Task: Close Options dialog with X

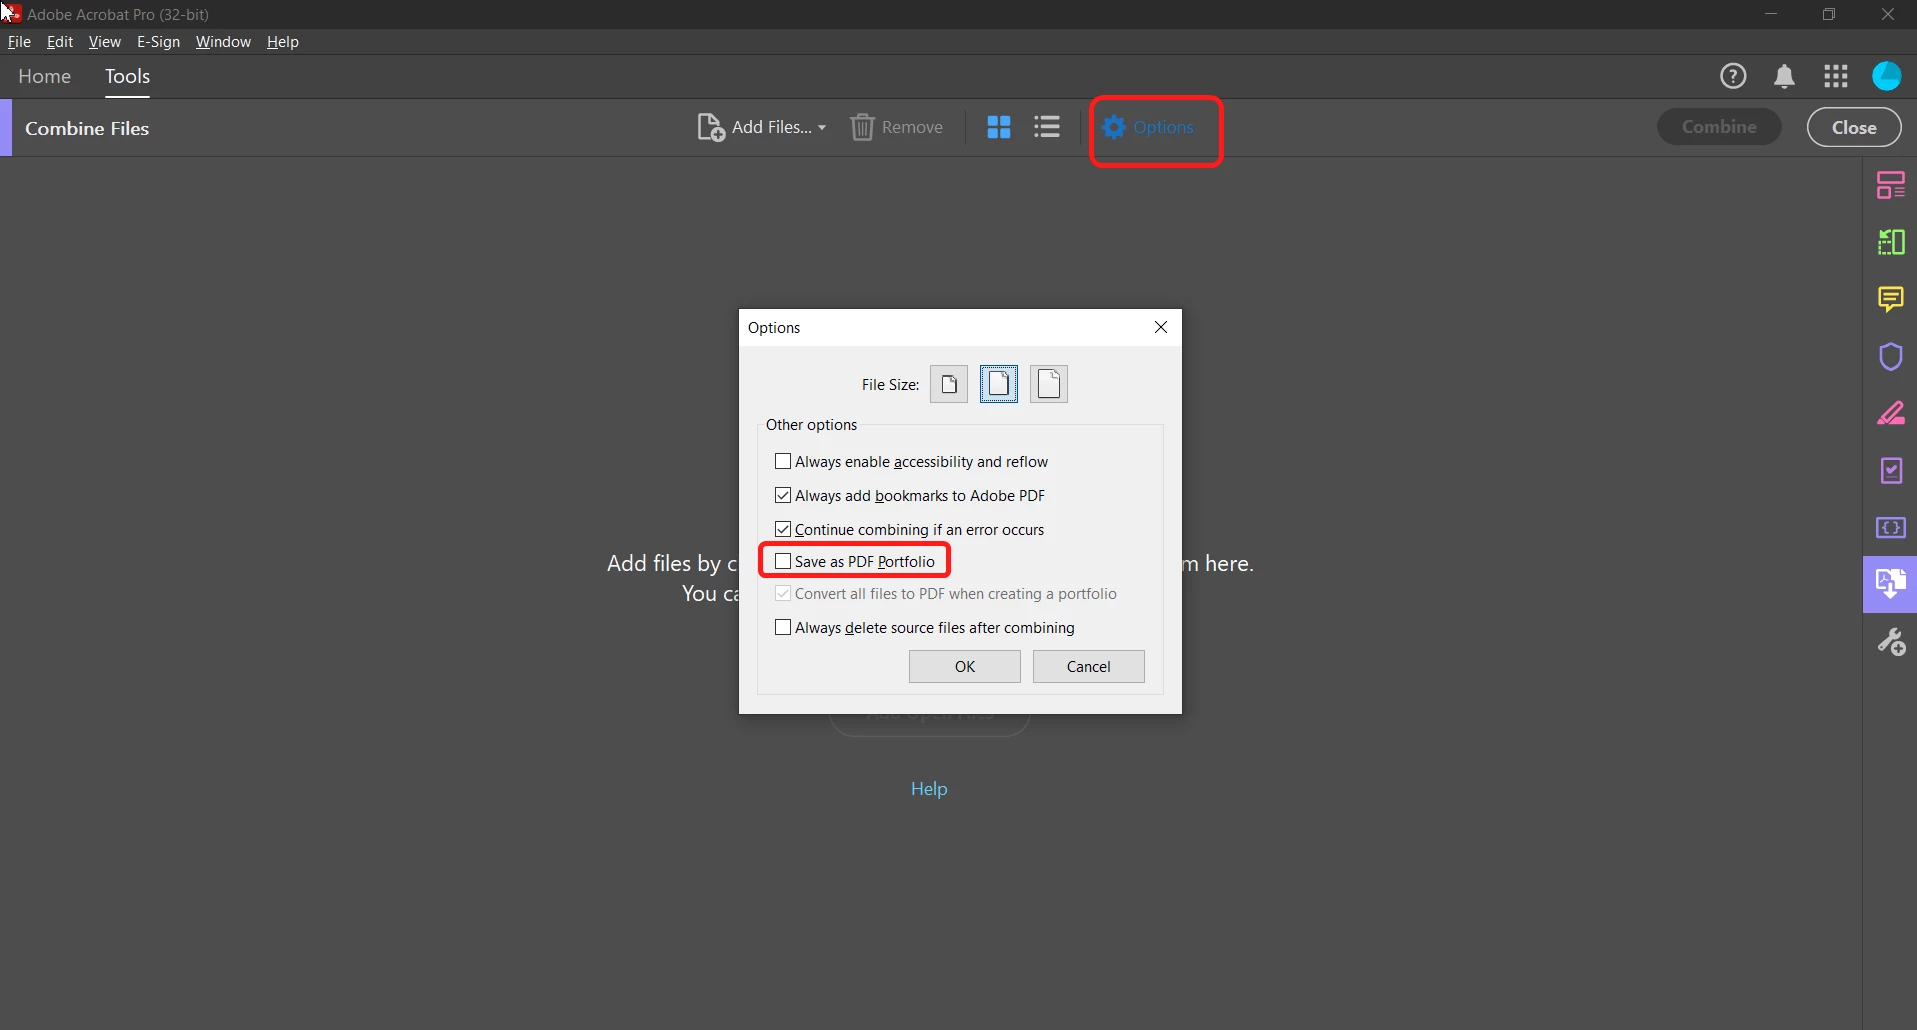Action: pos(1161,327)
